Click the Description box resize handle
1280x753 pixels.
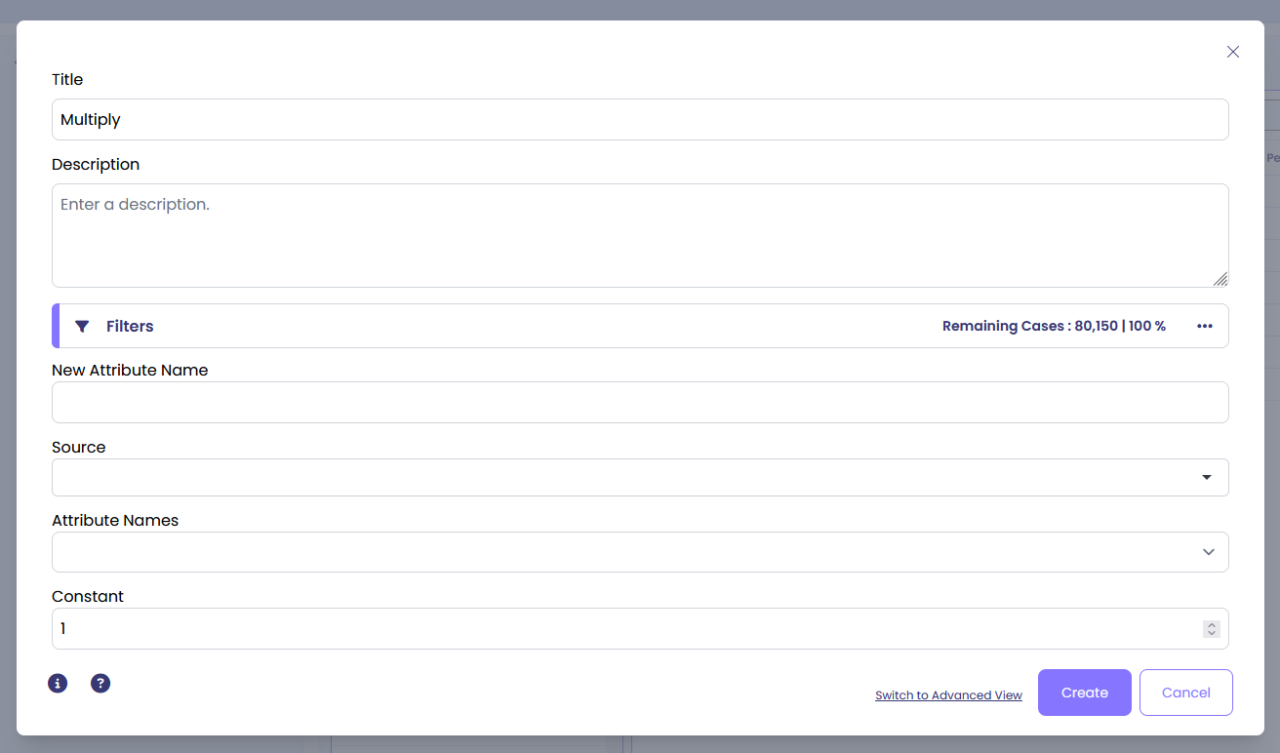(1220, 279)
